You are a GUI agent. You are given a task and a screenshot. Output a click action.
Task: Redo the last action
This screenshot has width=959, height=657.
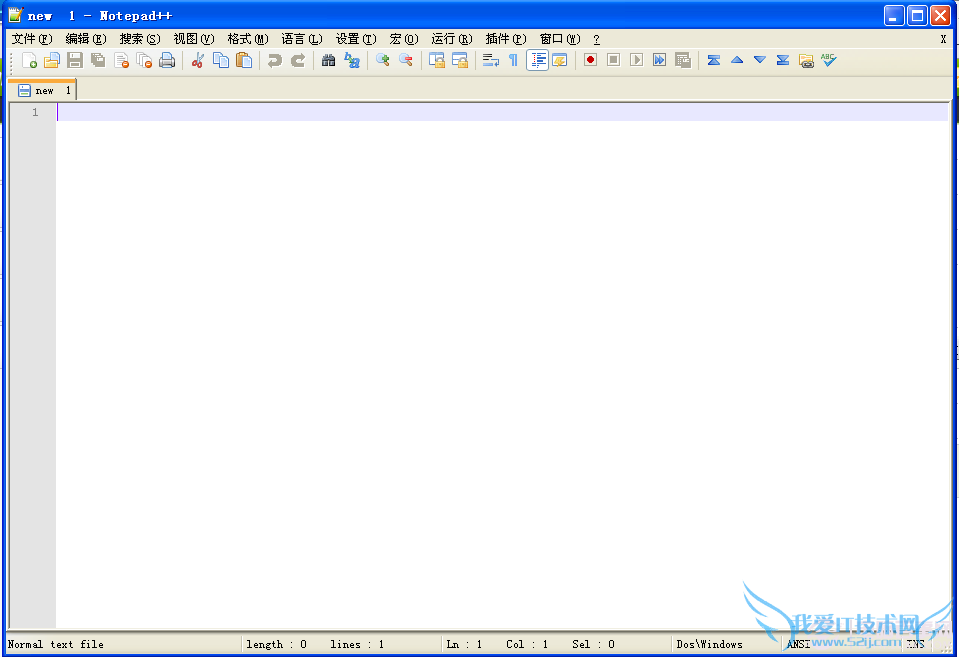[295, 60]
